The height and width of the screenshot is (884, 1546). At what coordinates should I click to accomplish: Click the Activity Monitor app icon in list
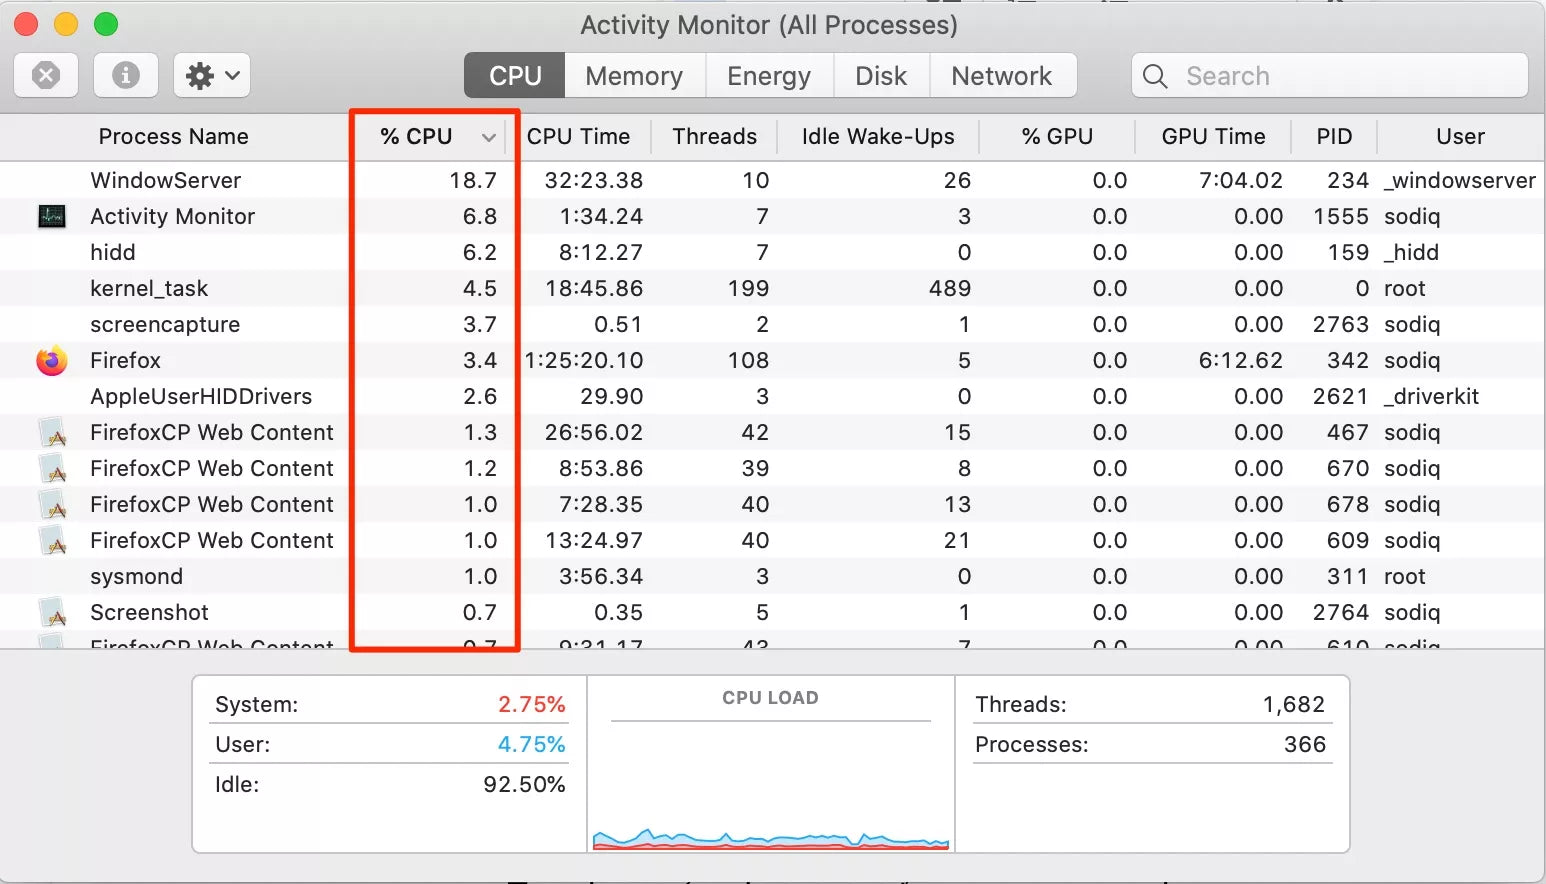51,216
